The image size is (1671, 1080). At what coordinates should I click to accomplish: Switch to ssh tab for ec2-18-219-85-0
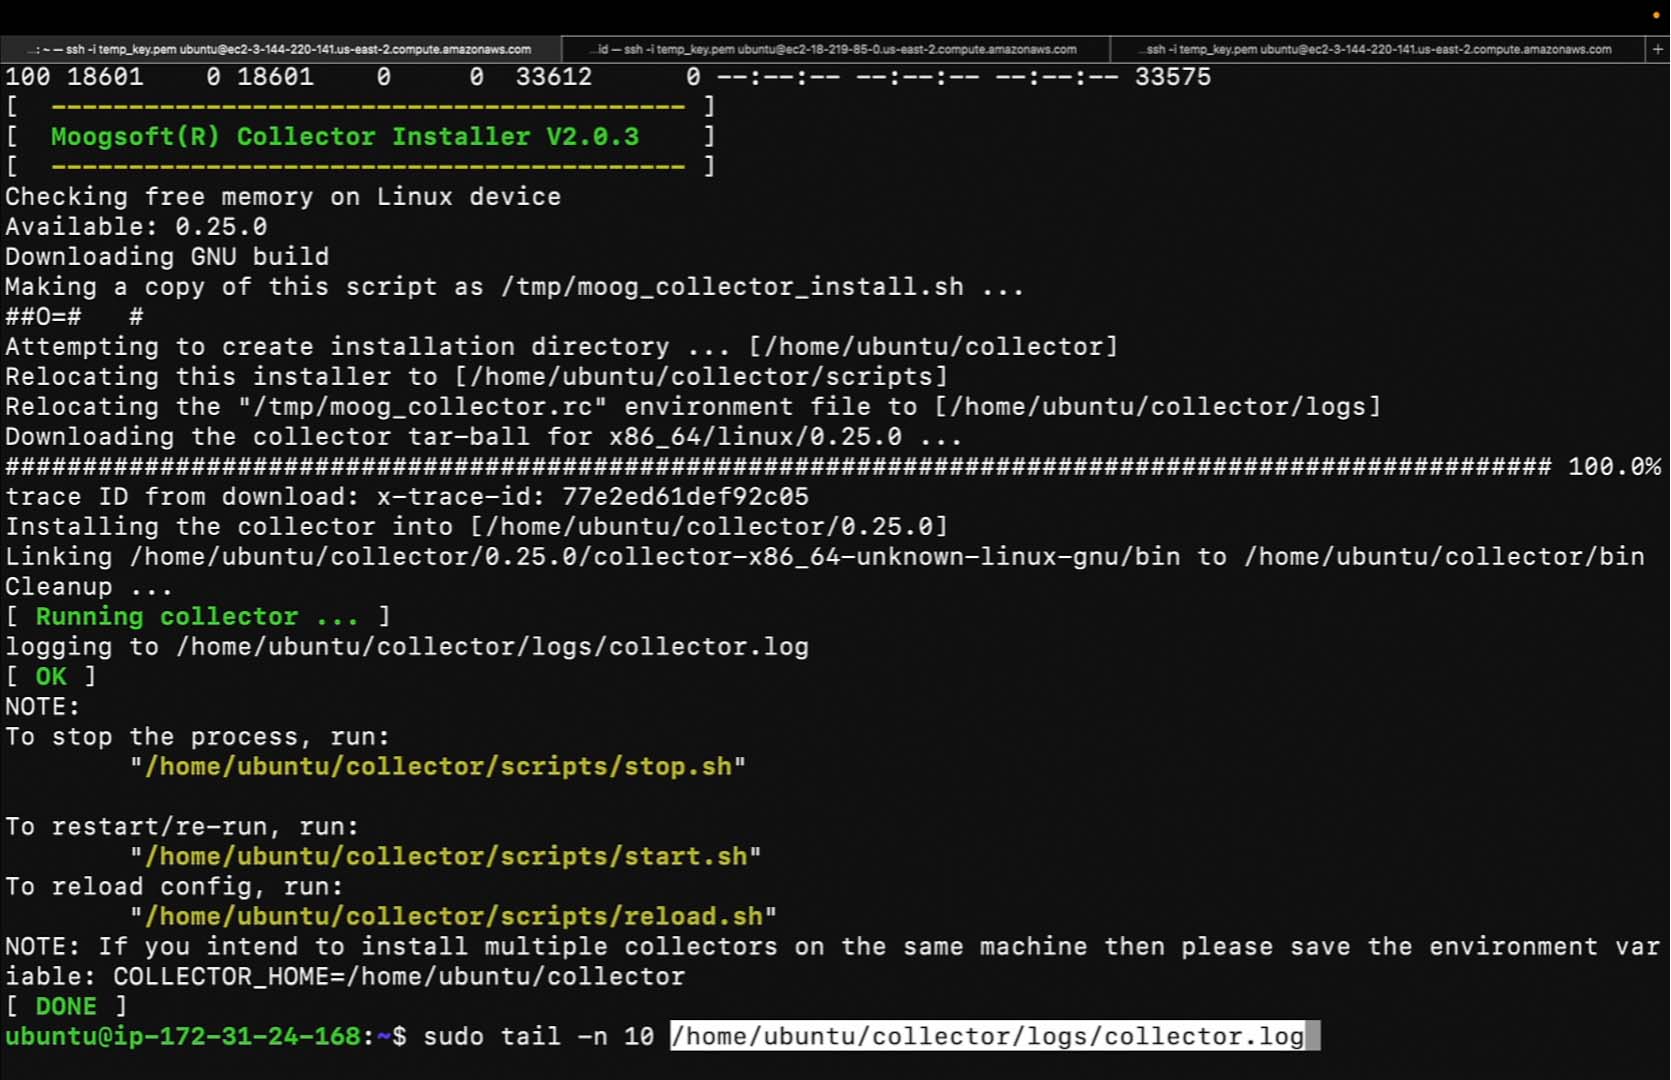point(836,48)
